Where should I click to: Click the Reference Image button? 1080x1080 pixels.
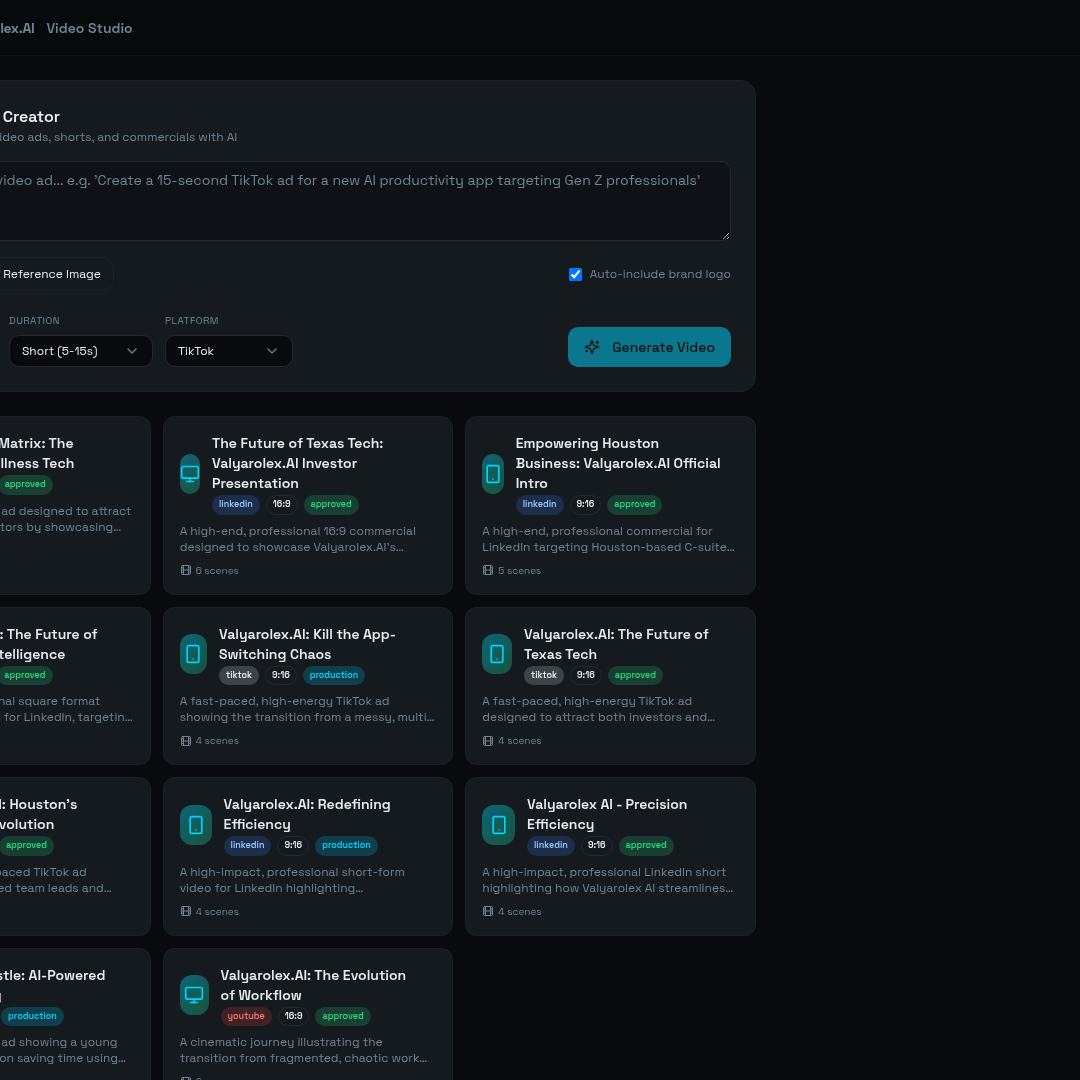click(52, 274)
